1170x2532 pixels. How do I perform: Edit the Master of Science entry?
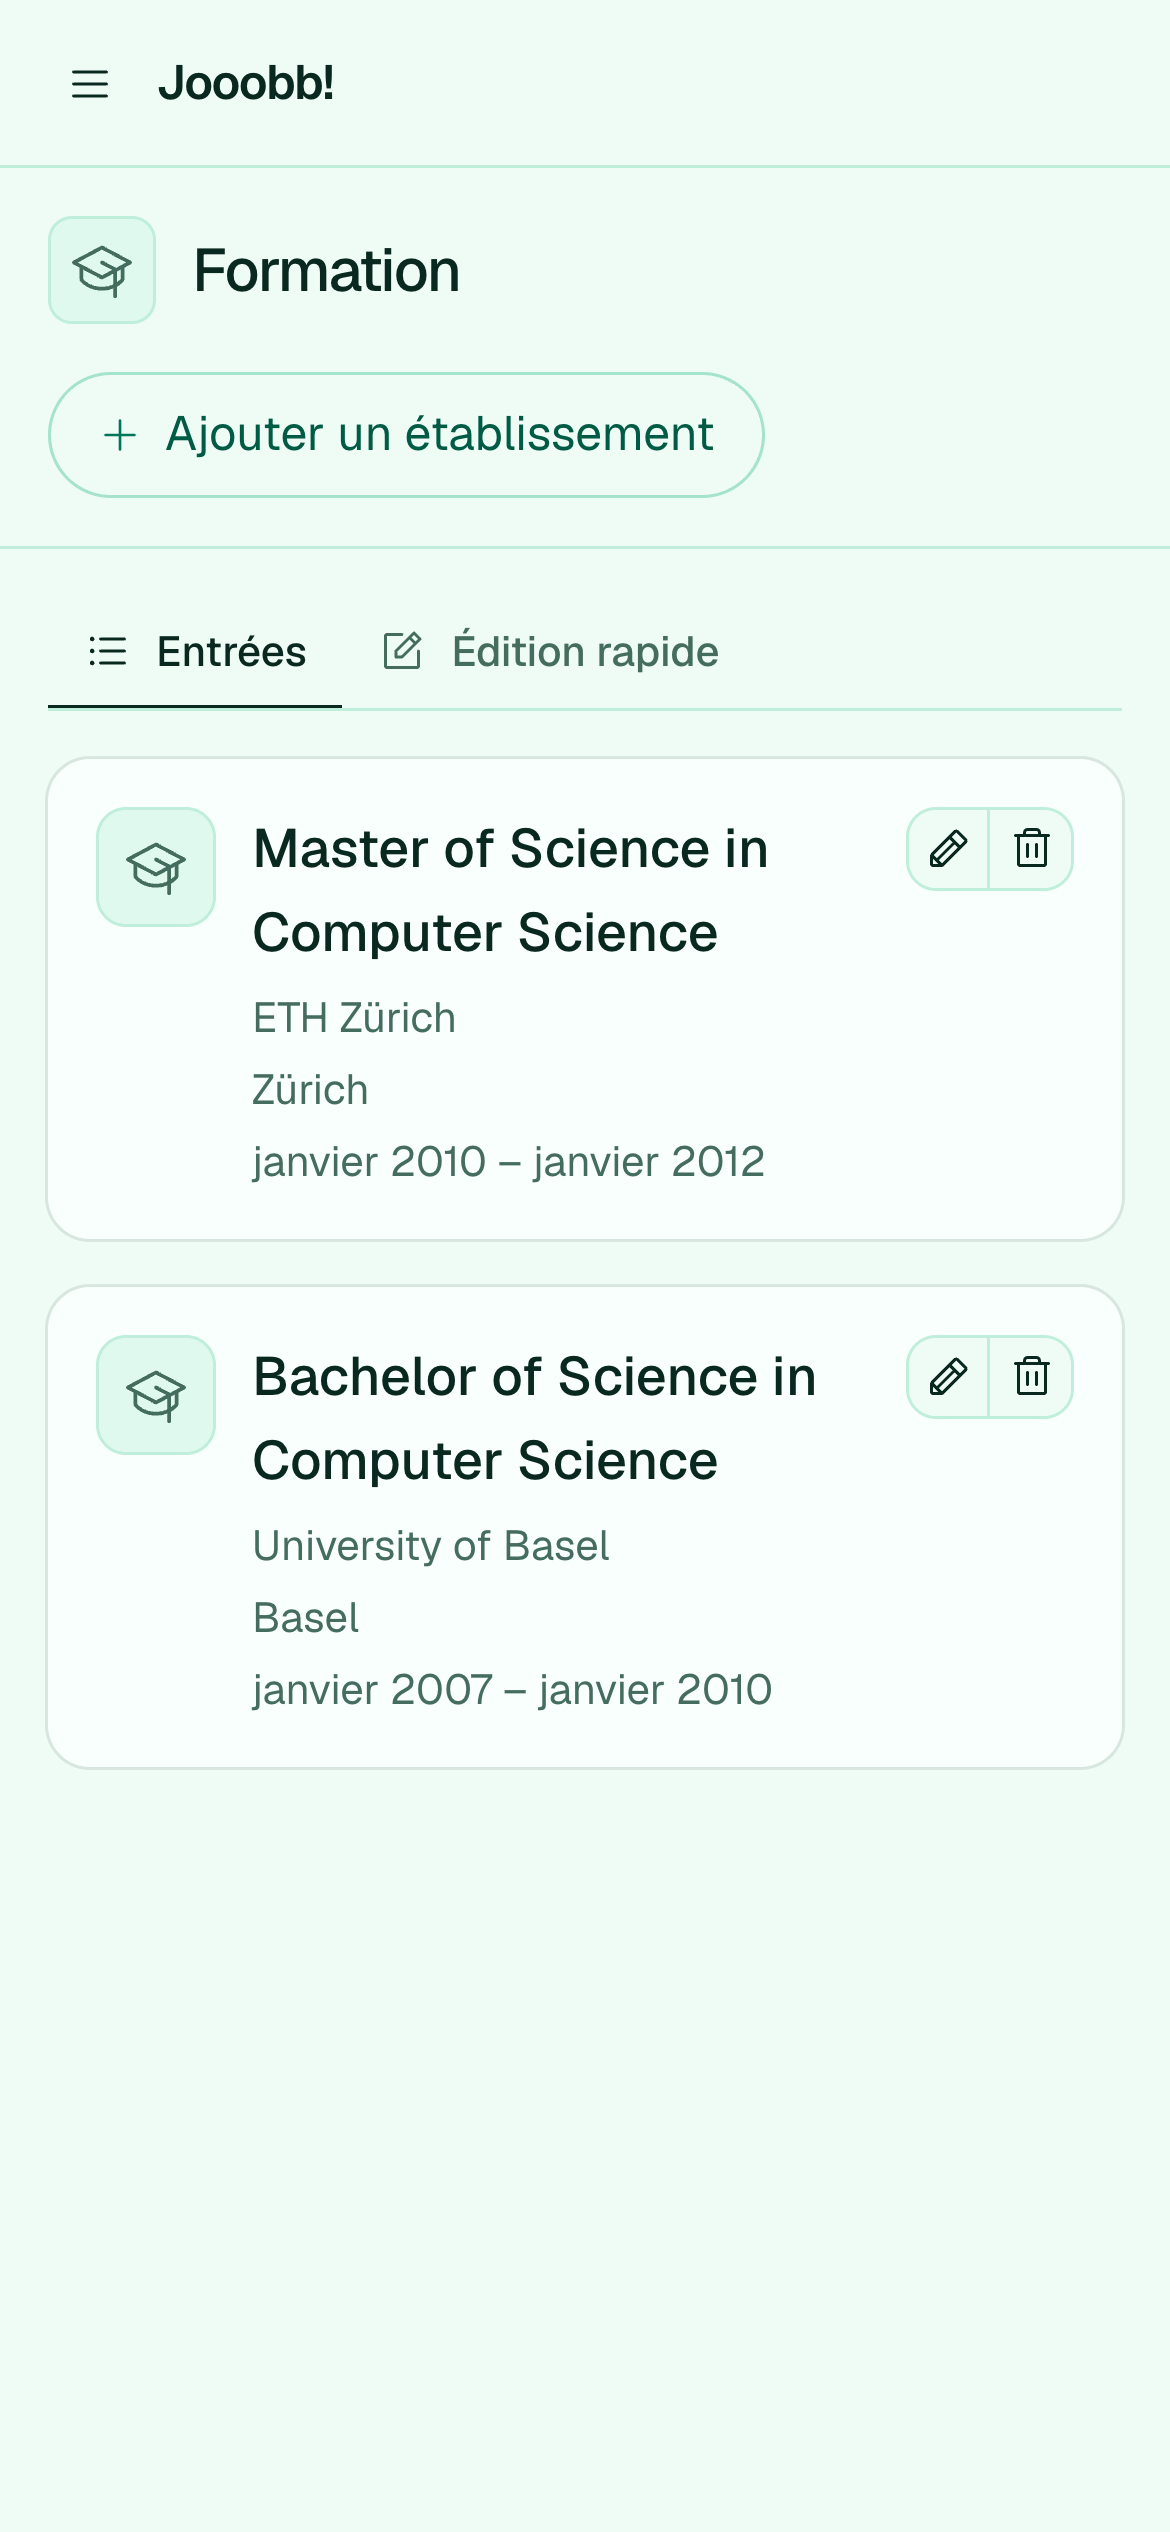pos(948,849)
